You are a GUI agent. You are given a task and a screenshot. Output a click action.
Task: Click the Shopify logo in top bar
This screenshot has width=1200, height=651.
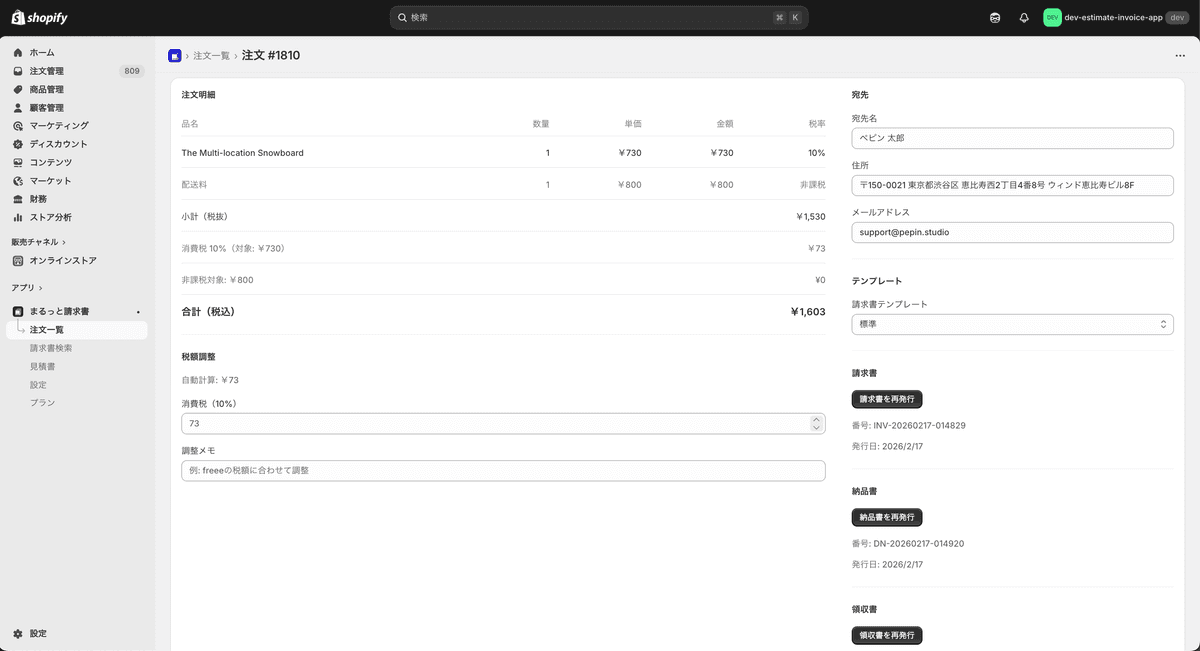click(40, 17)
